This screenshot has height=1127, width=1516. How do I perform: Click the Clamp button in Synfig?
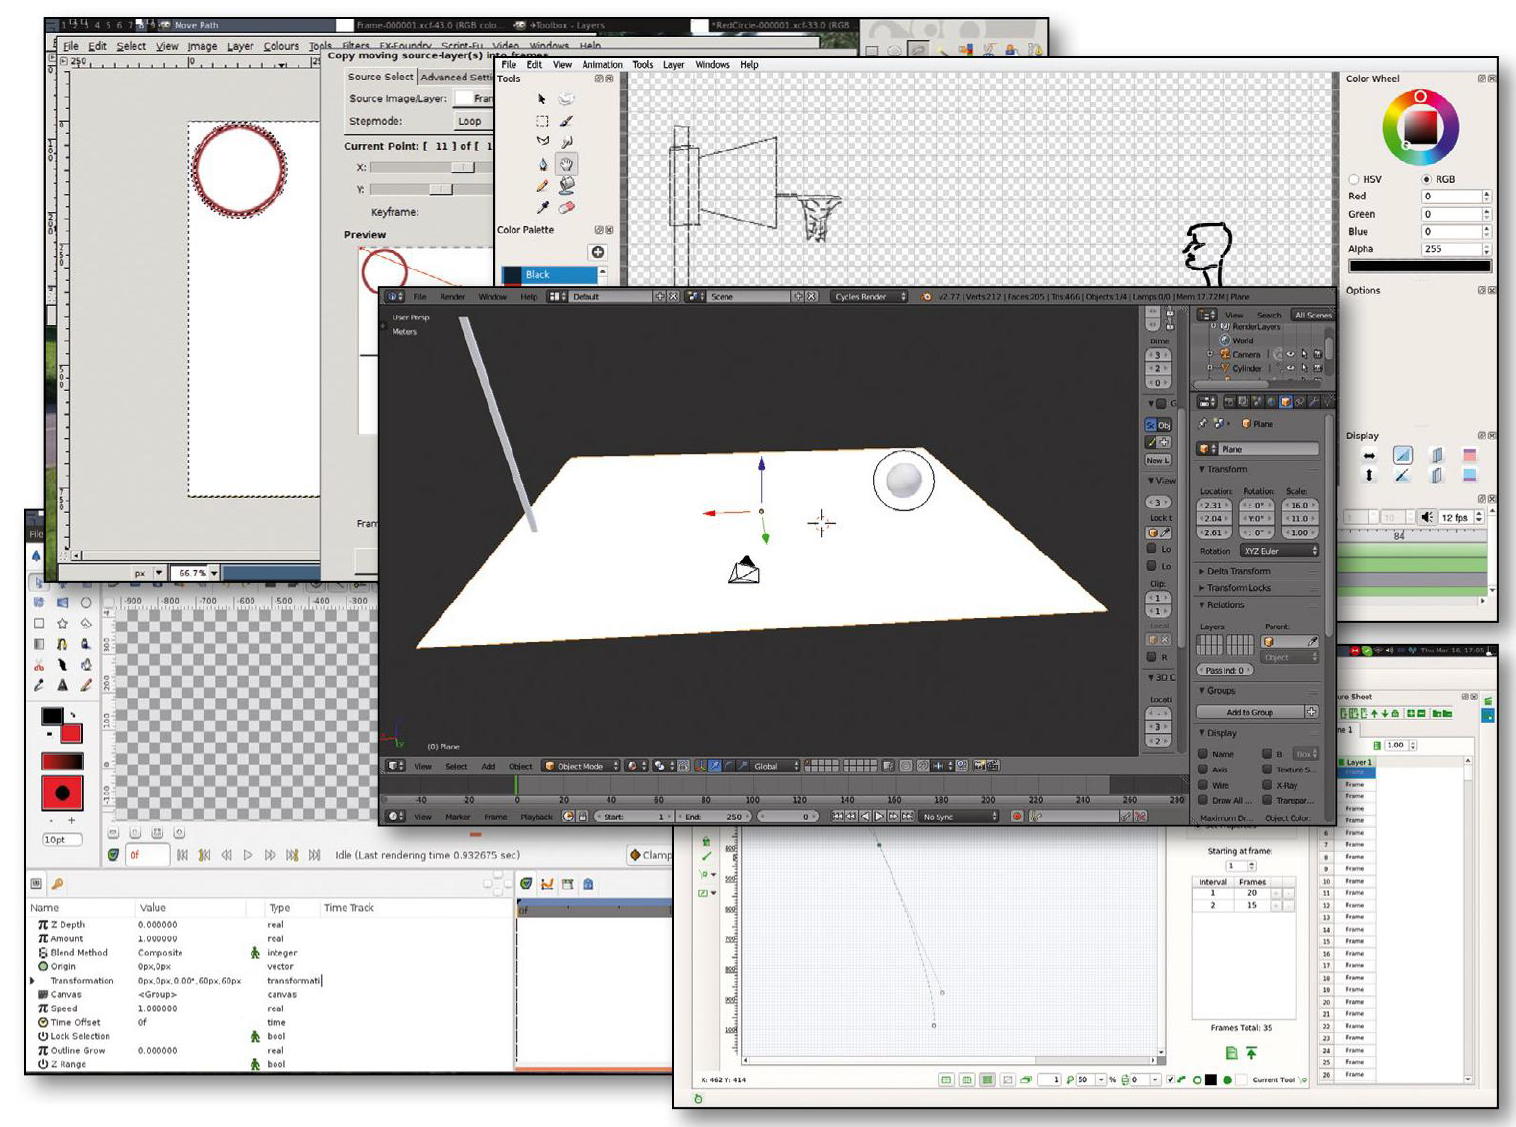[x=650, y=855]
